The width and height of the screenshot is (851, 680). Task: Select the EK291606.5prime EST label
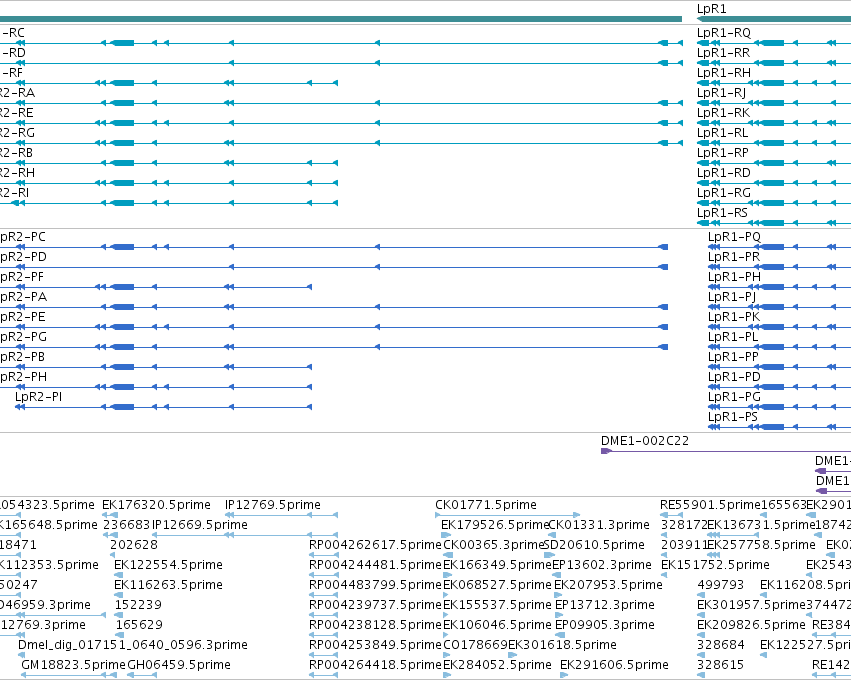[614, 665]
